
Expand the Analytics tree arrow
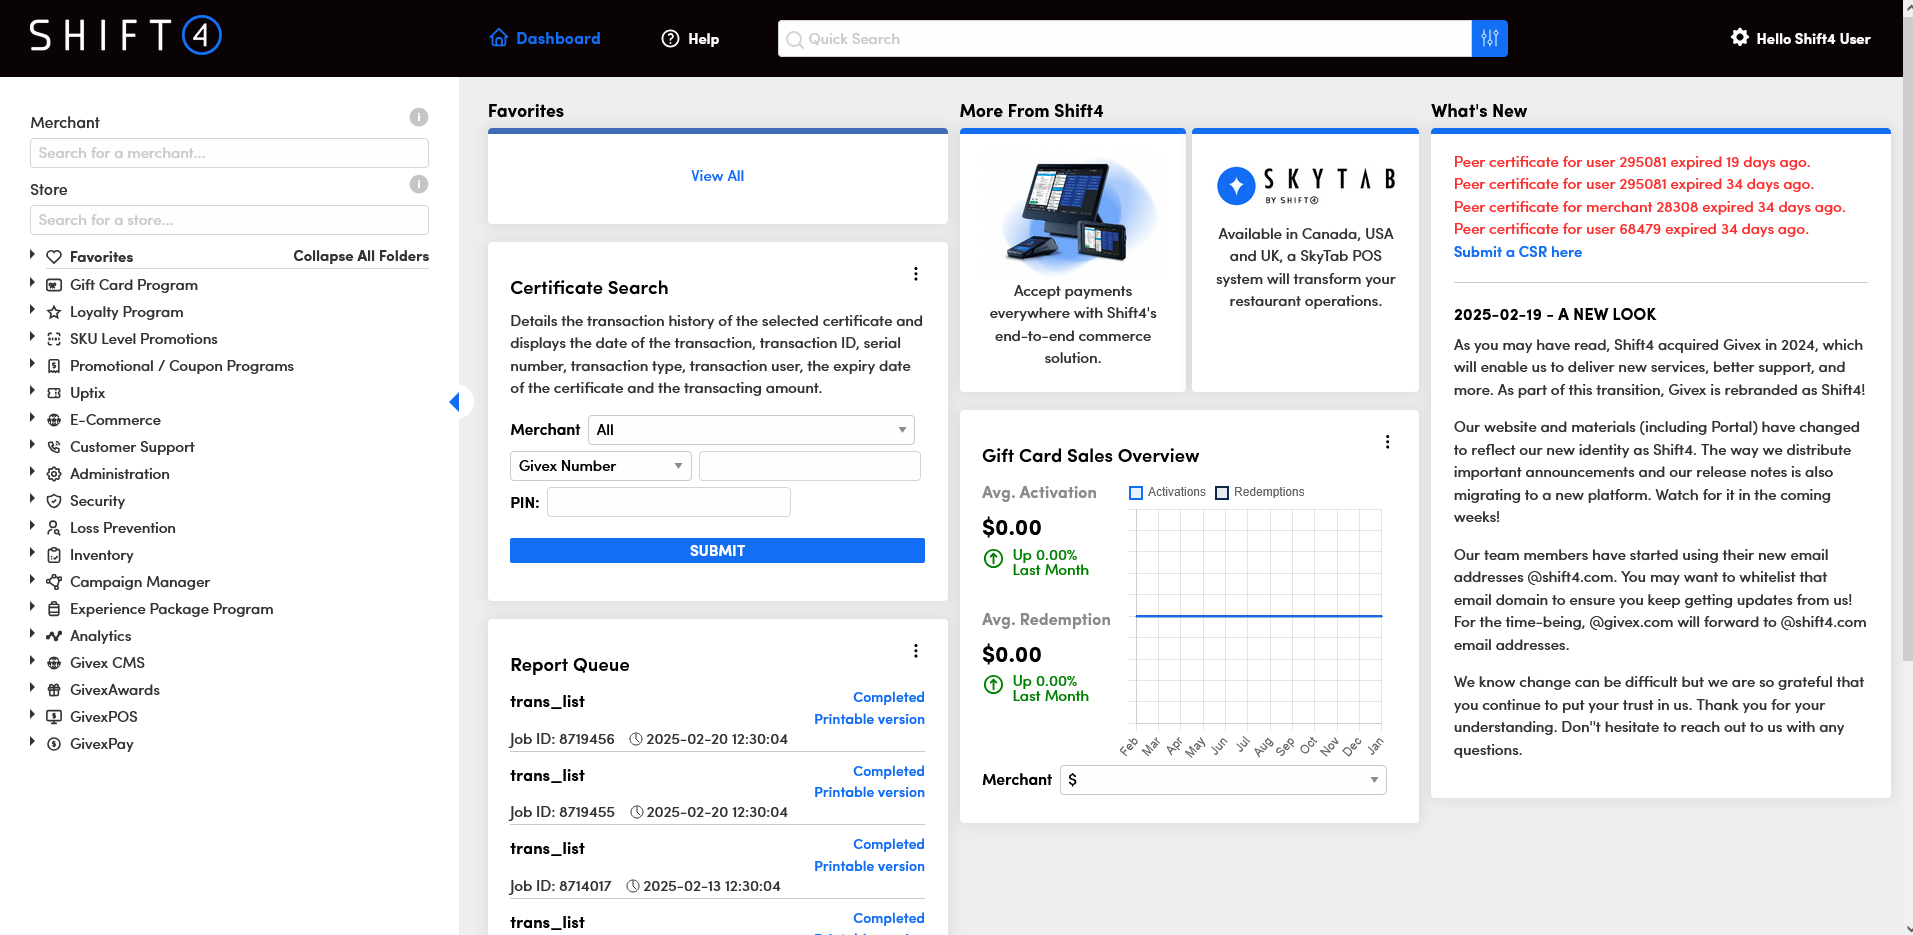32,634
